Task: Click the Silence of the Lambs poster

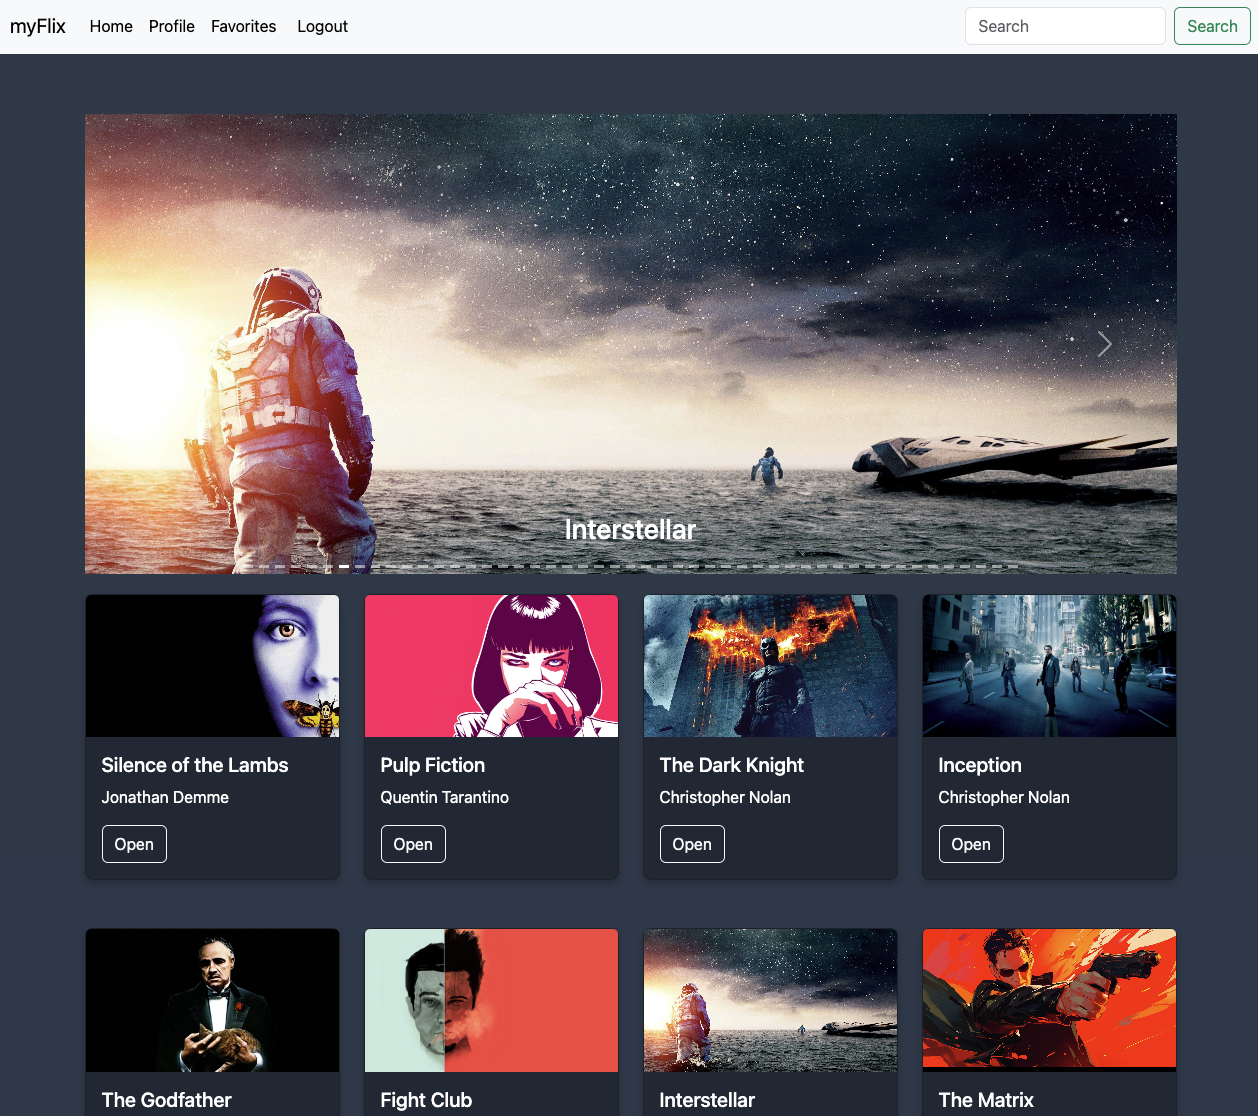Action: [212, 666]
